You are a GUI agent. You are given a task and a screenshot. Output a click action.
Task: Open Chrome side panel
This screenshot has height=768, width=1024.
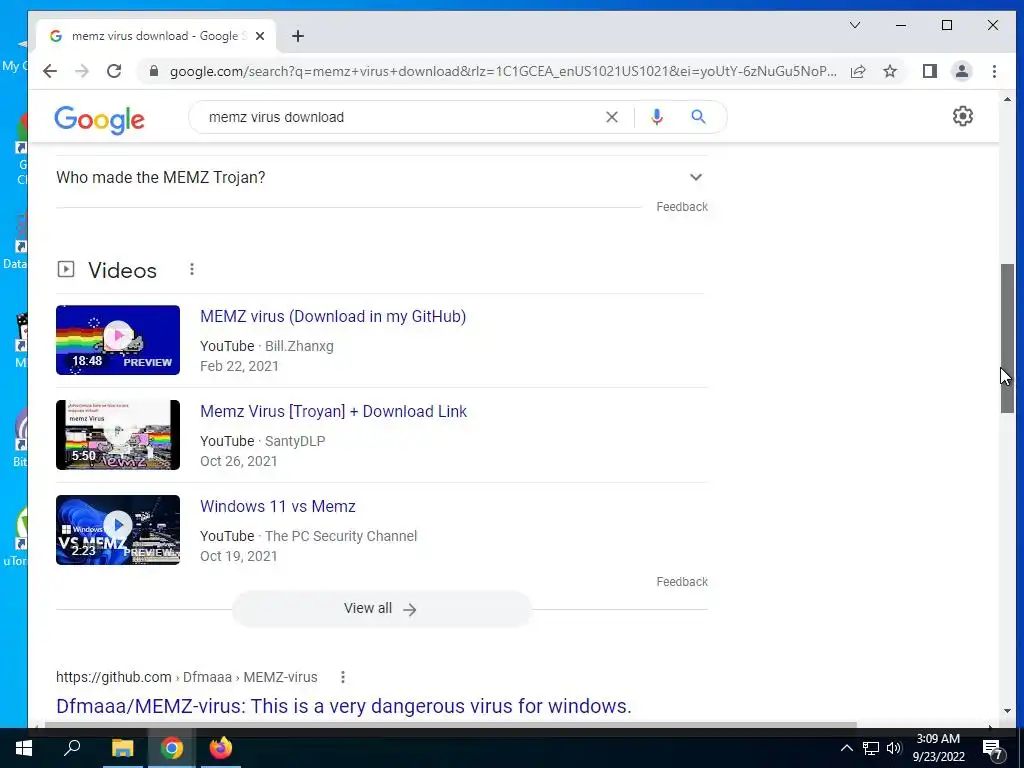[930, 71]
